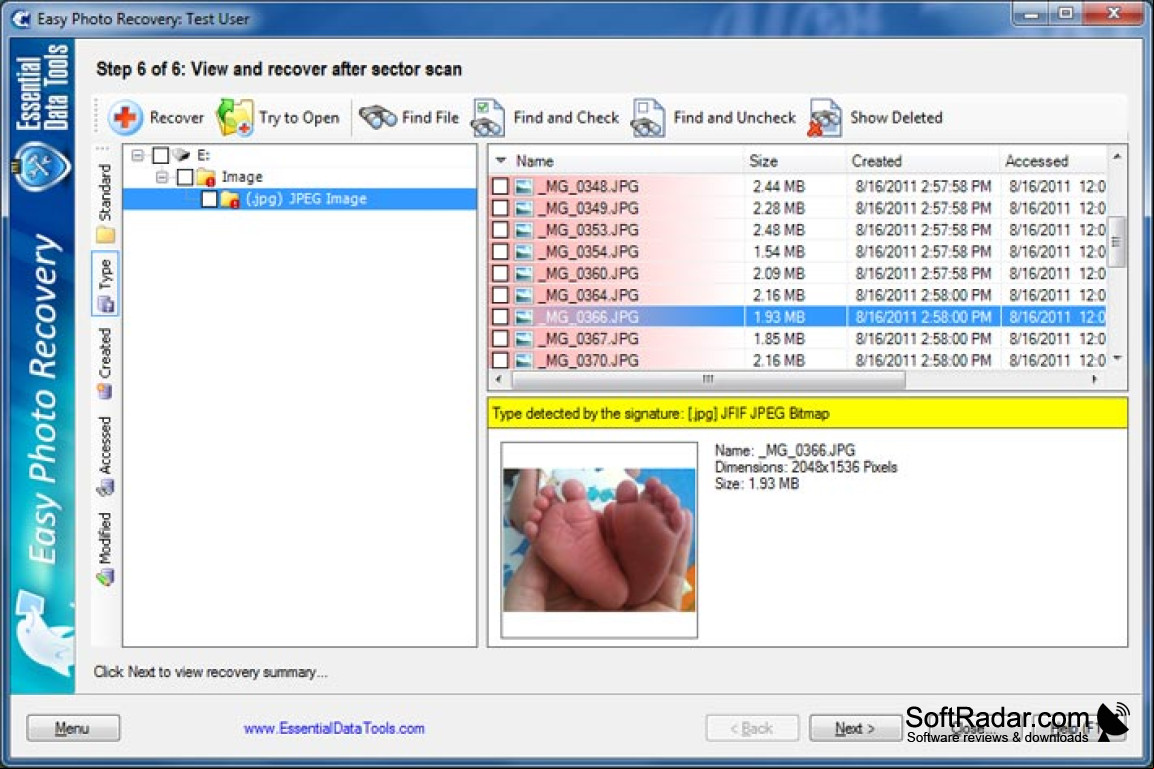Collapse the E: drive tree node
The width and height of the screenshot is (1154, 769).
(x=138, y=155)
